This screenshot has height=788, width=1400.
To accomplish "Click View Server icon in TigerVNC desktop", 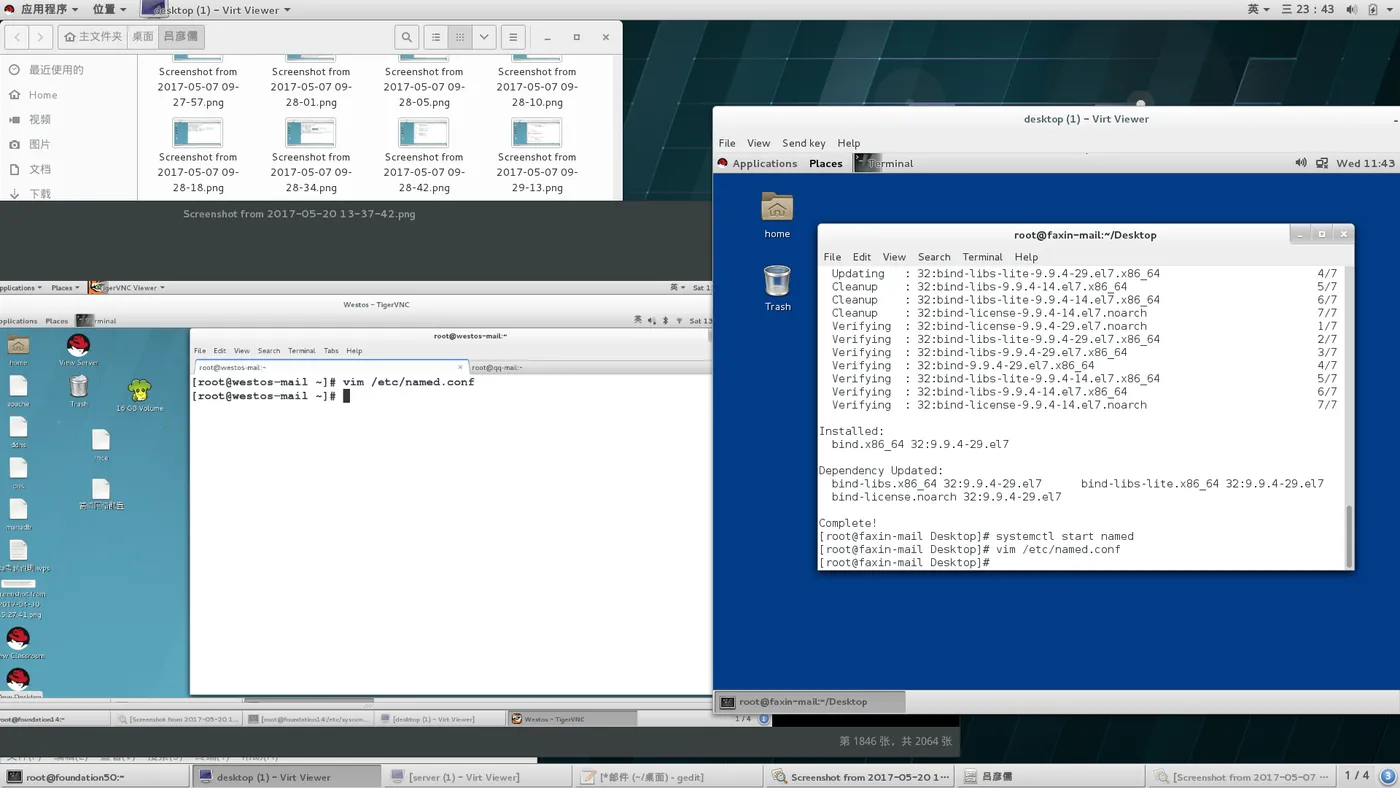I will tap(78, 350).
